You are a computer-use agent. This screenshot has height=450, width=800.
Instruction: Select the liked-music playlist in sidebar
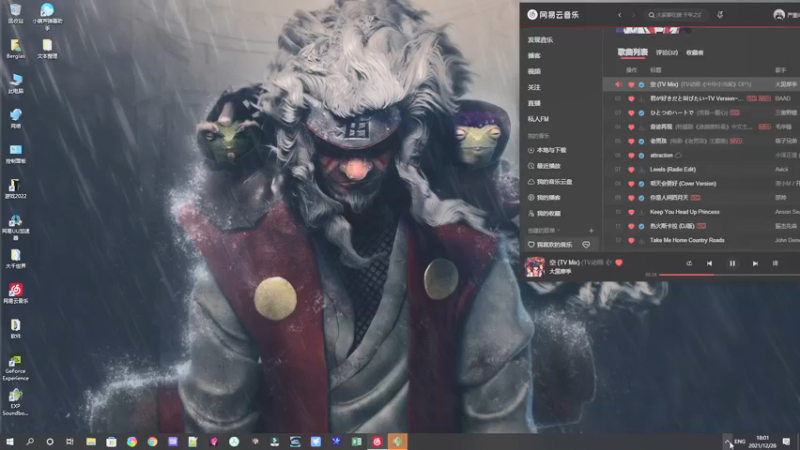click(550, 245)
